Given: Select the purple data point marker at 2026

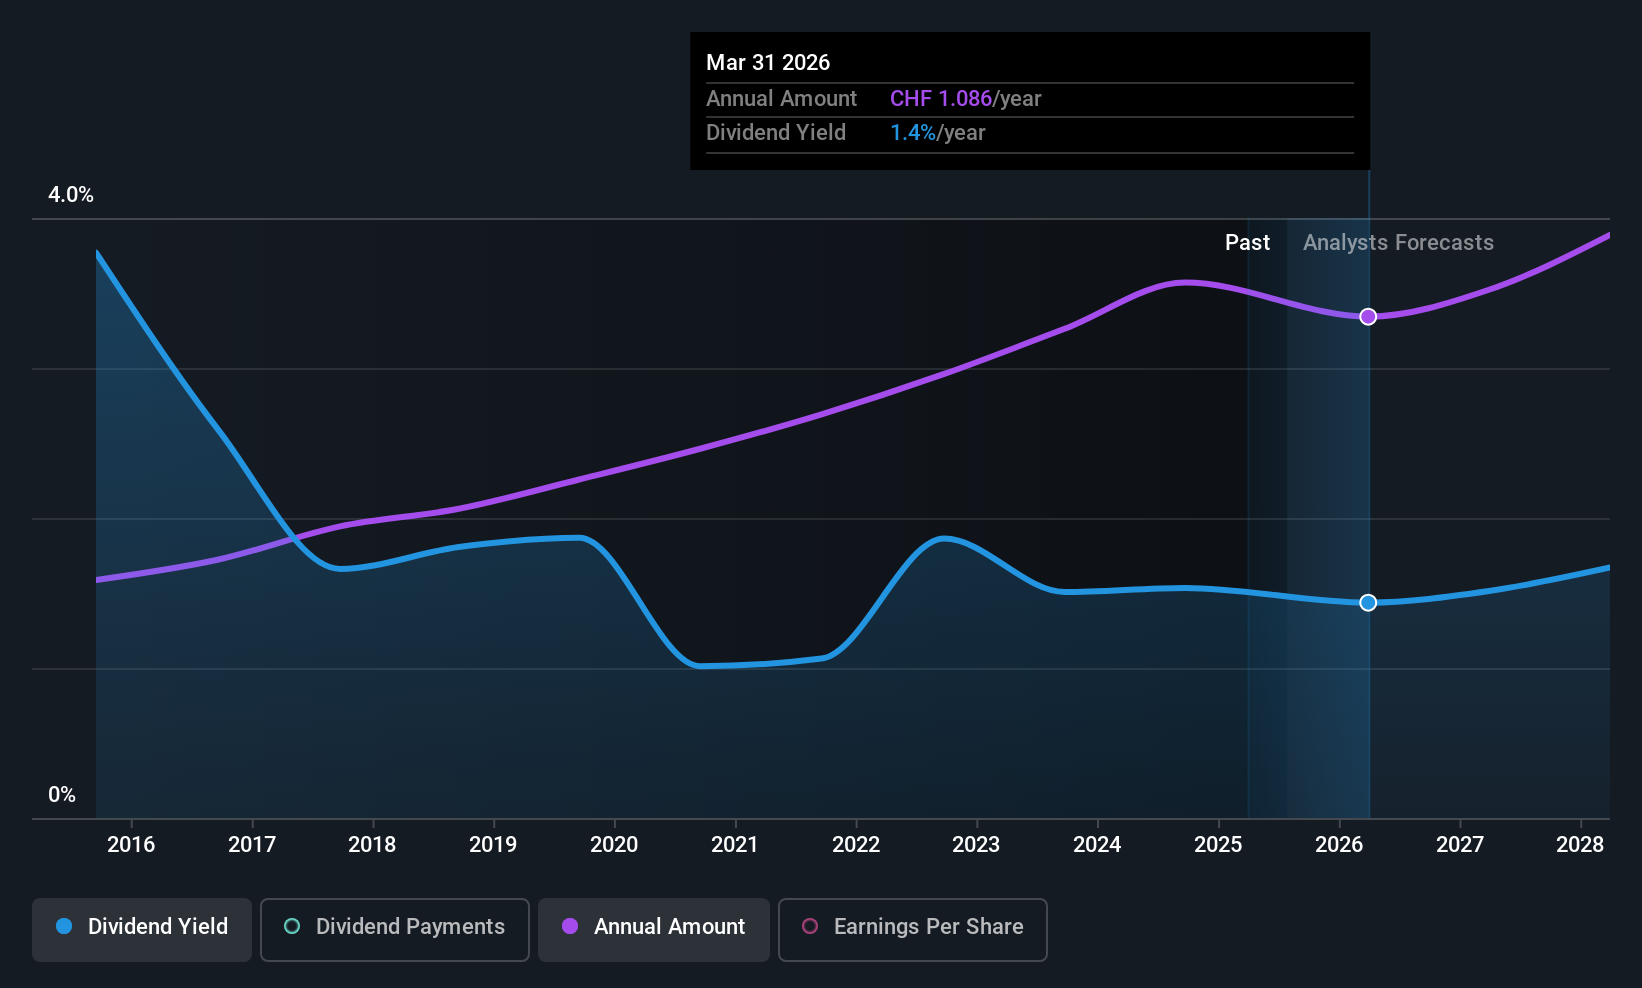Looking at the screenshot, I should [1368, 317].
